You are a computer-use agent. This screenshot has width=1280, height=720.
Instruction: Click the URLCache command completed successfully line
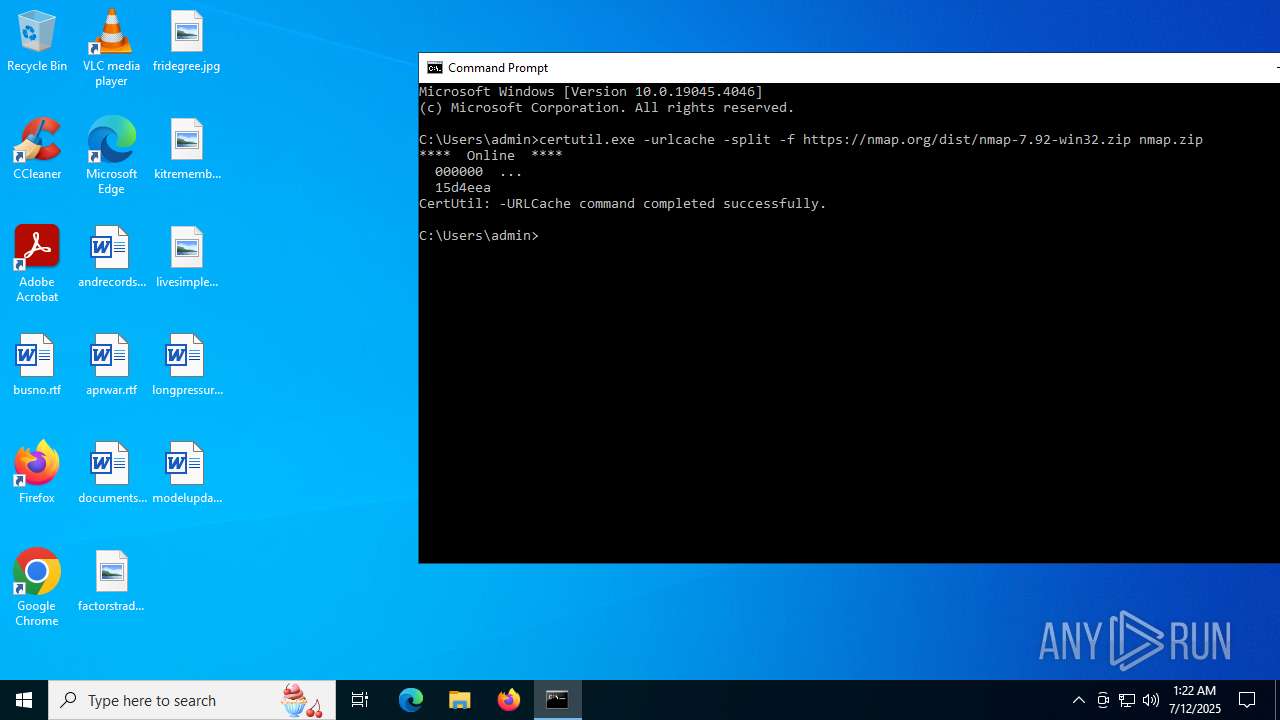click(x=623, y=204)
